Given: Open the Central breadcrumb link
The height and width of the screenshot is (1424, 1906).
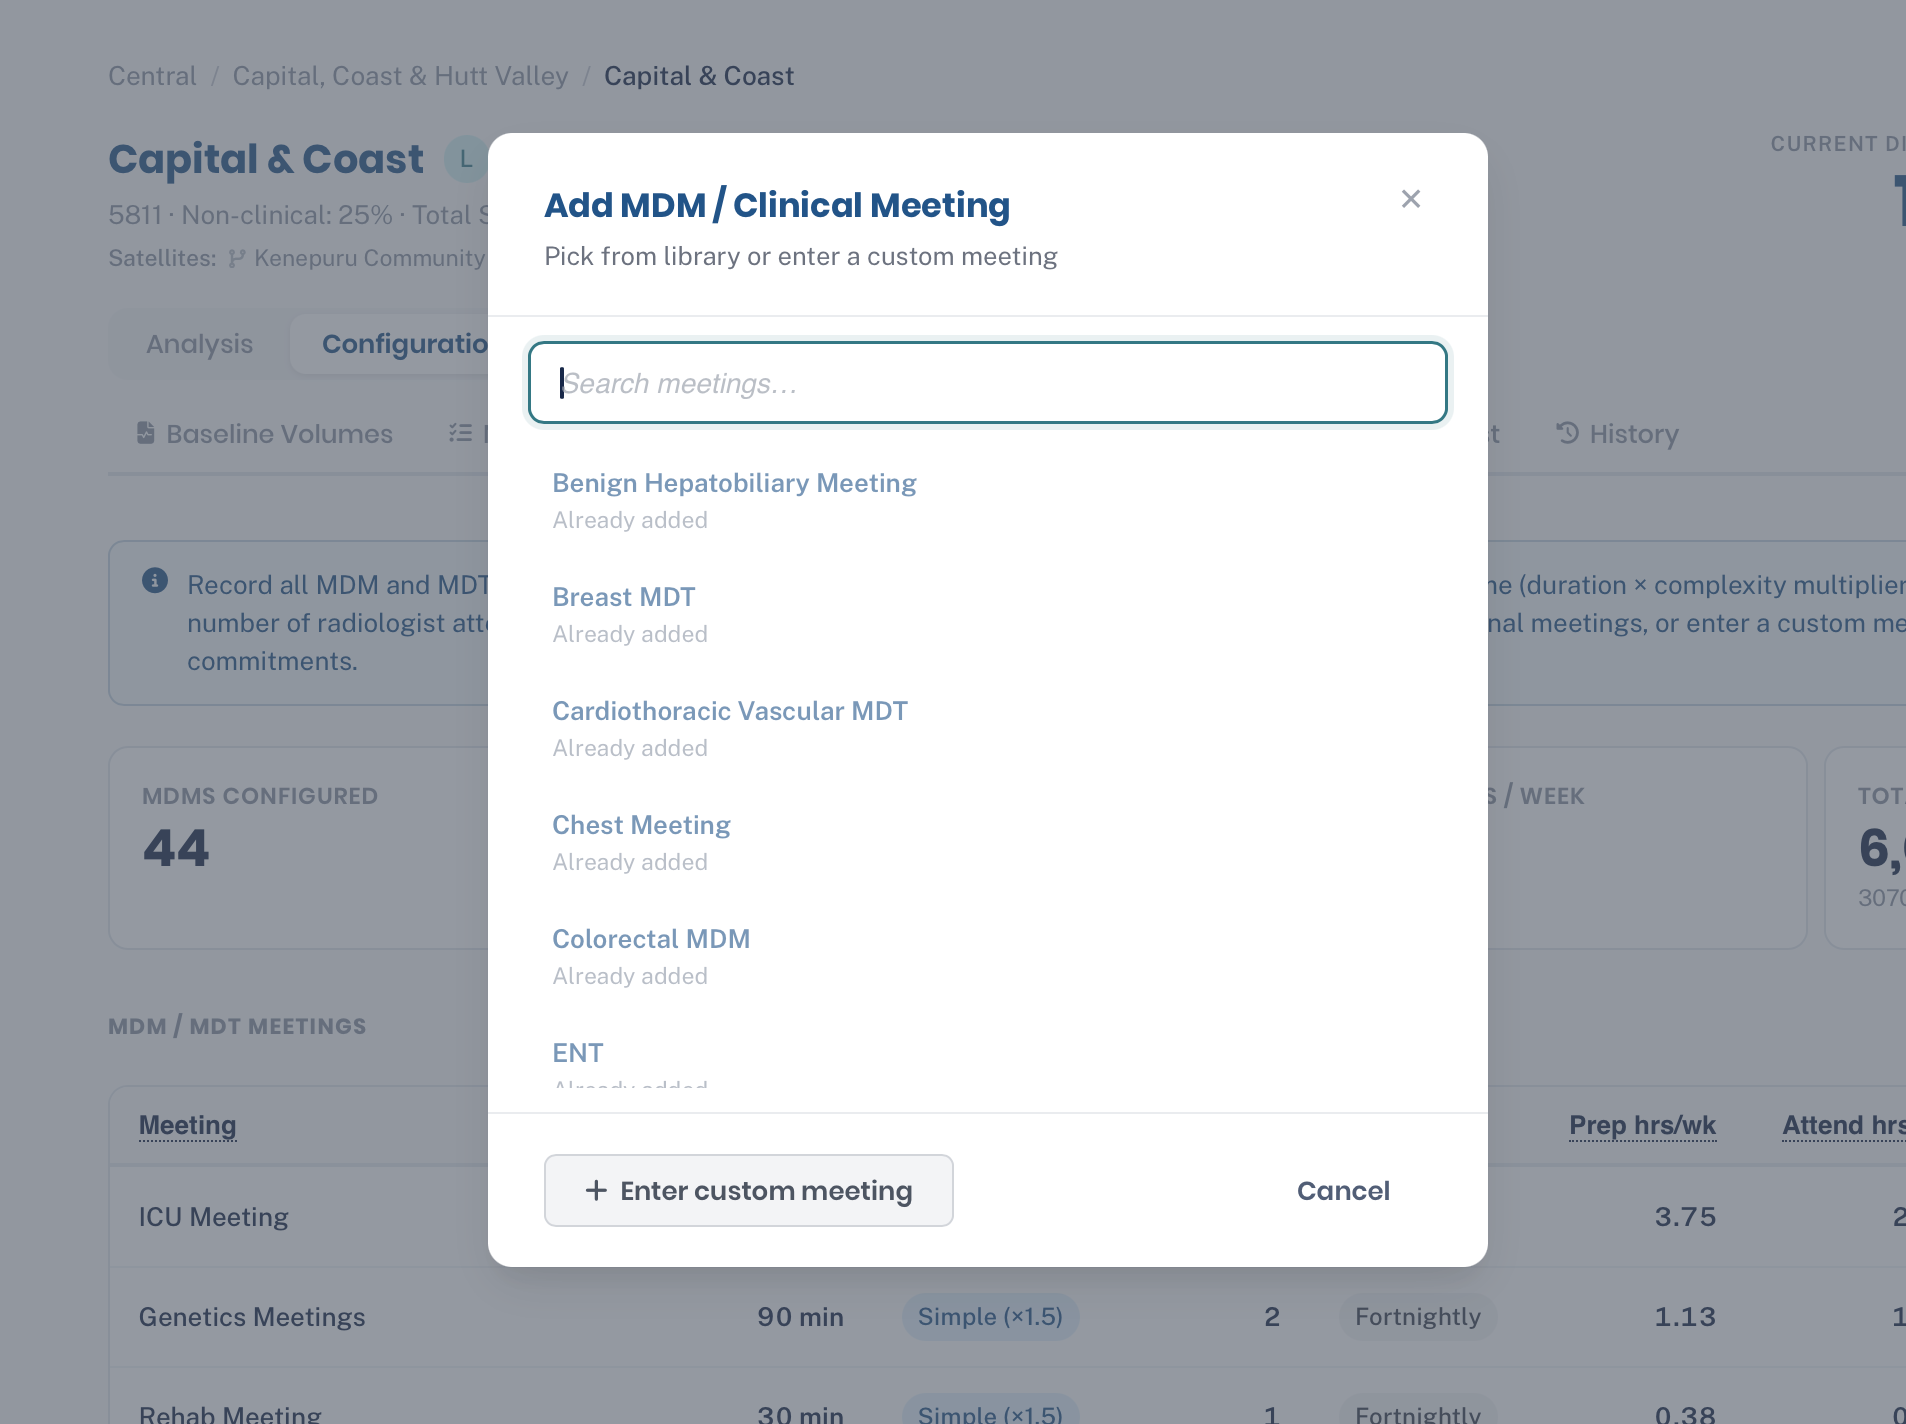Looking at the screenshot, I should pyautogui.click(x=152, y=76).
